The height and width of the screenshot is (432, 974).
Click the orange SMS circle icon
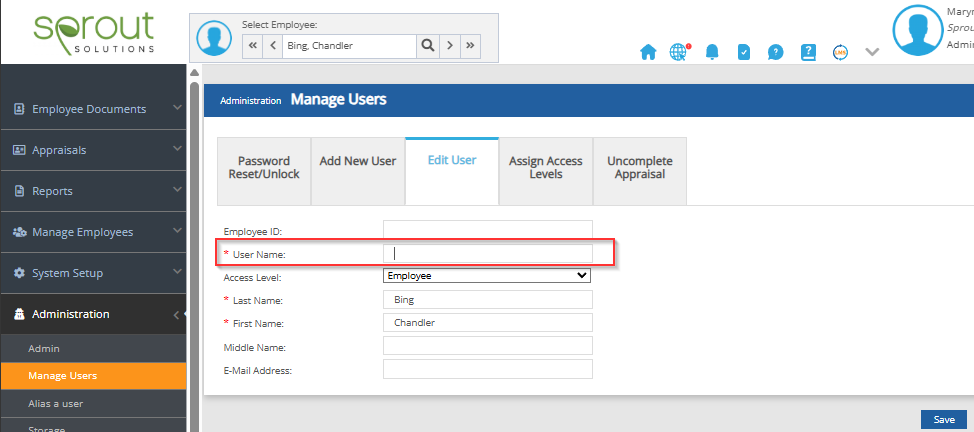pos(840,52)
